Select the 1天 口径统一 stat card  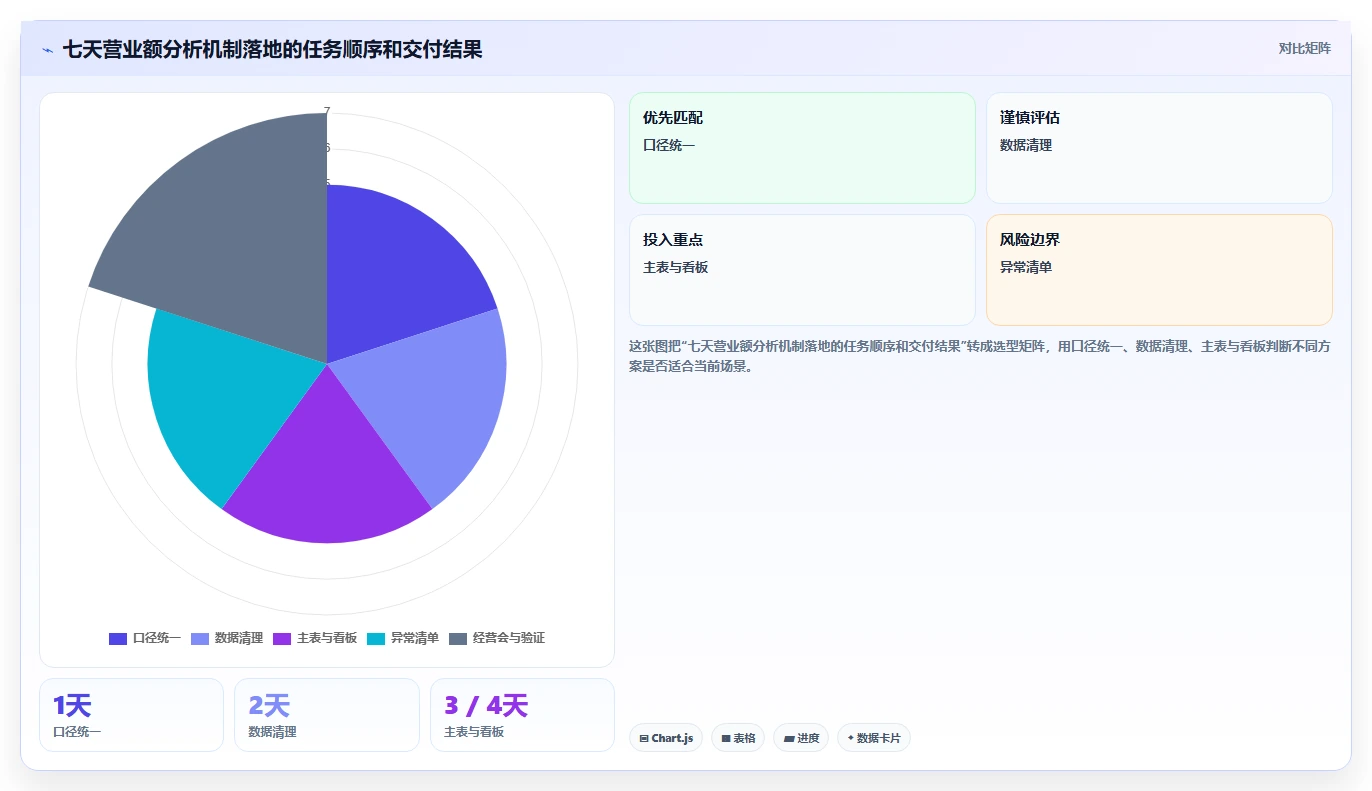tap(131, 715)
